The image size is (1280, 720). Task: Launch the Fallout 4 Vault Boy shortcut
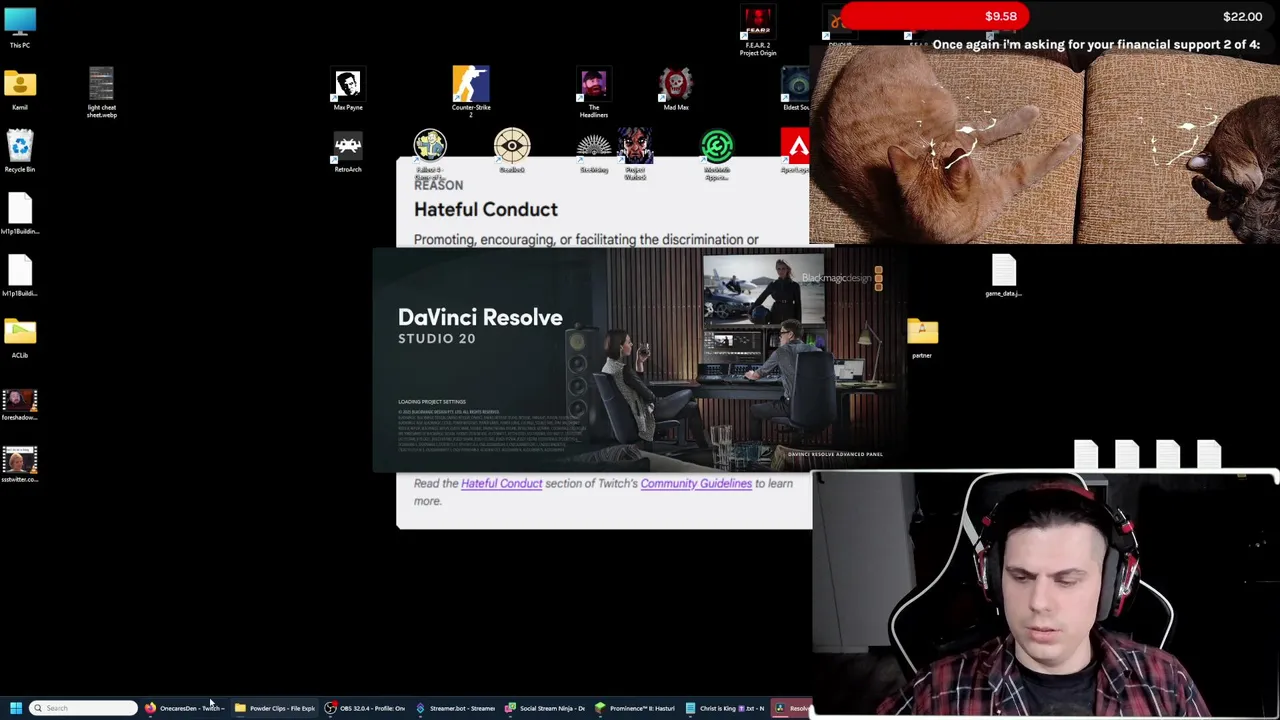[430, 150]
